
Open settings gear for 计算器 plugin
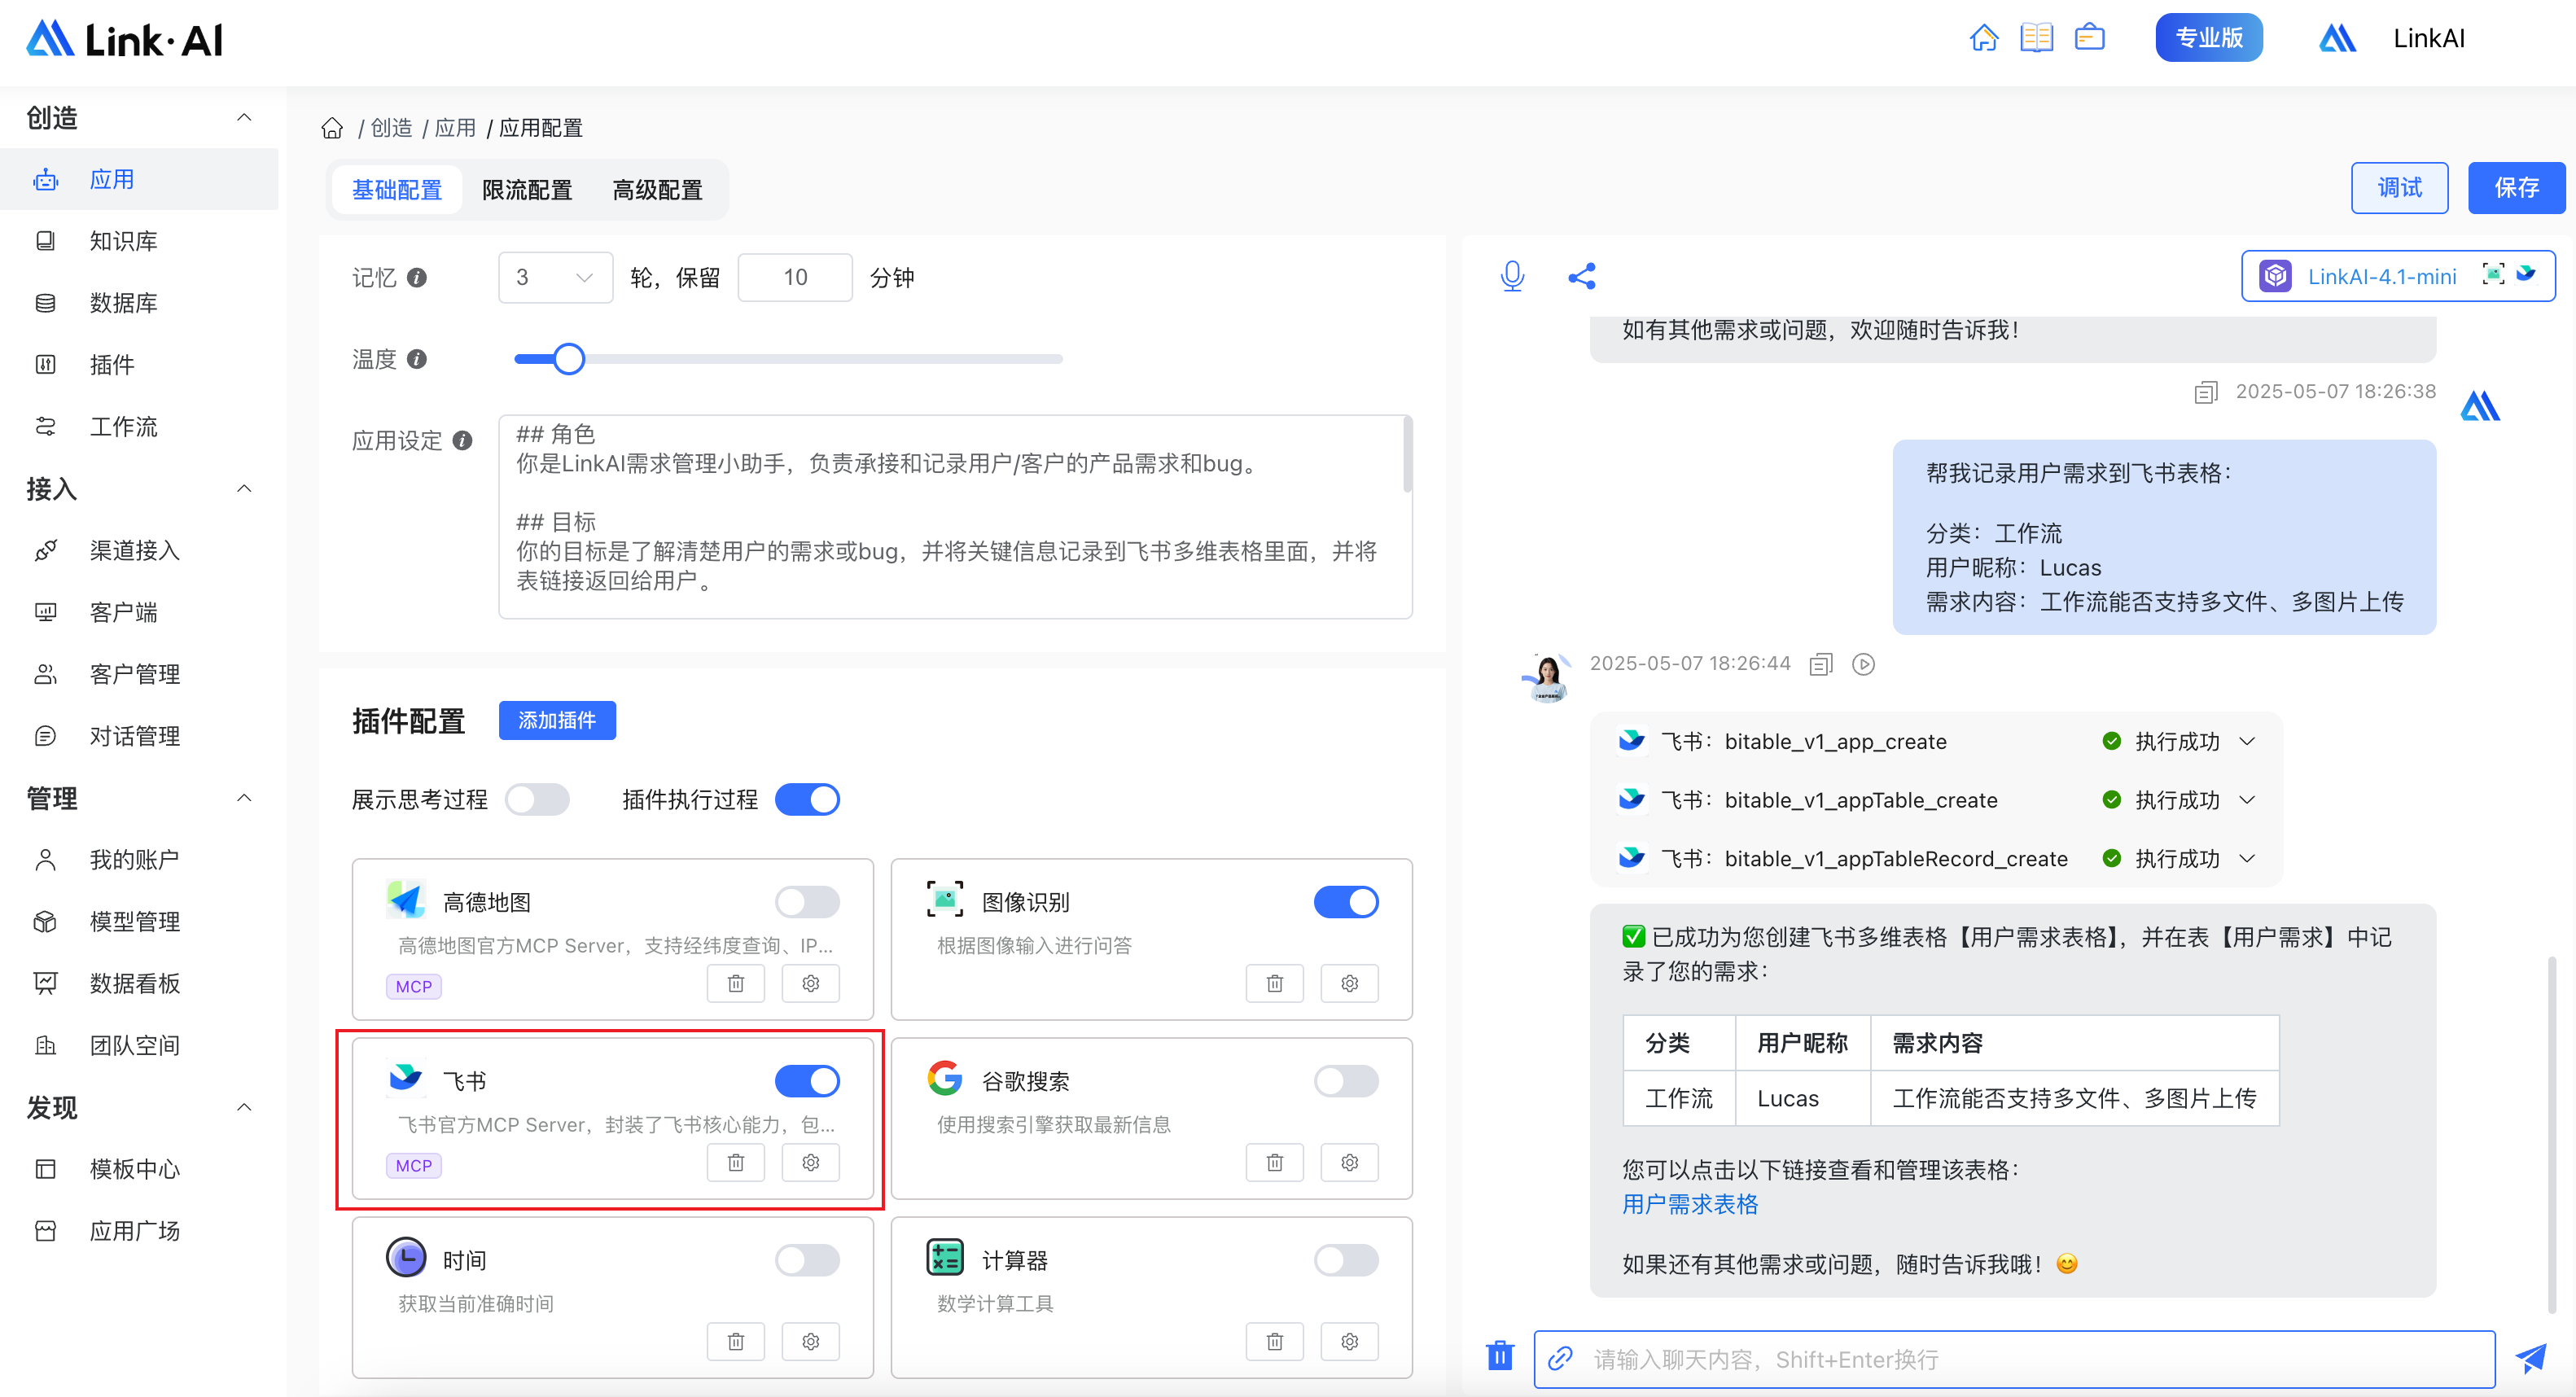pyautogui.click(x=1350, y=1342)
